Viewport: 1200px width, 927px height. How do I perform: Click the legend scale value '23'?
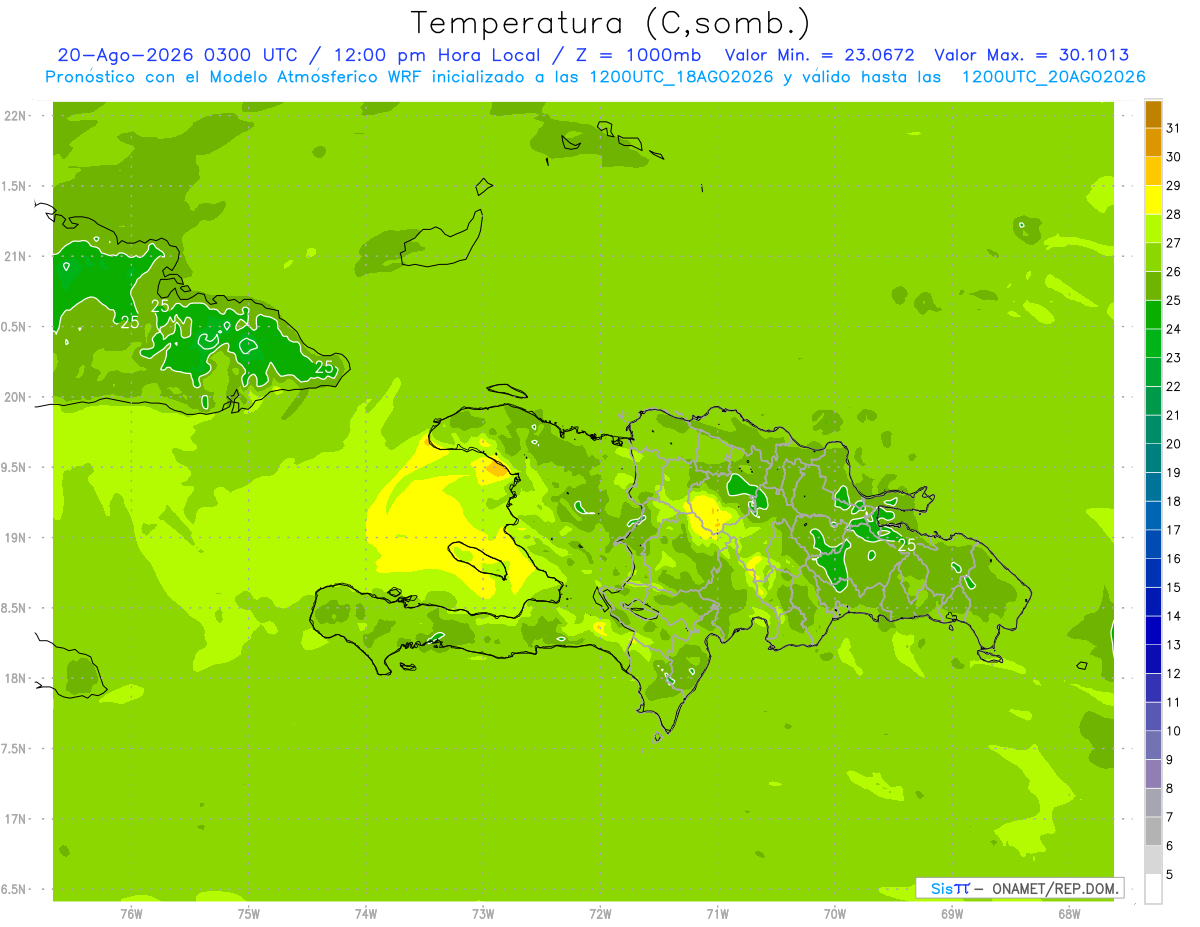[1173, 358]
